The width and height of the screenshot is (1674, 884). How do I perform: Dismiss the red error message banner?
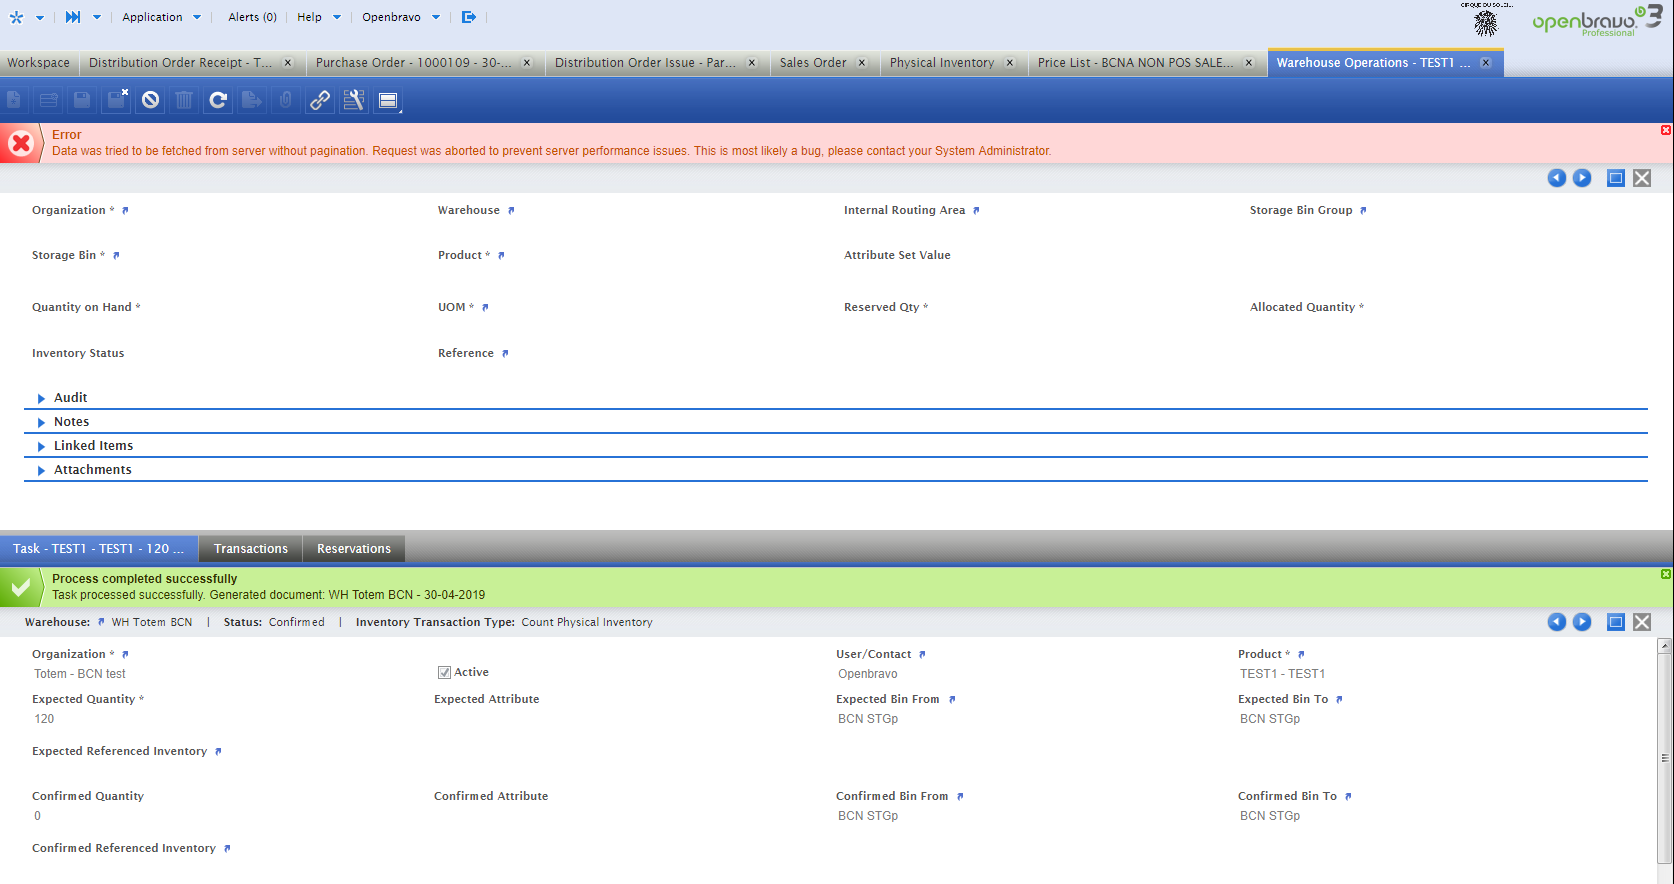click(1665, 130)
